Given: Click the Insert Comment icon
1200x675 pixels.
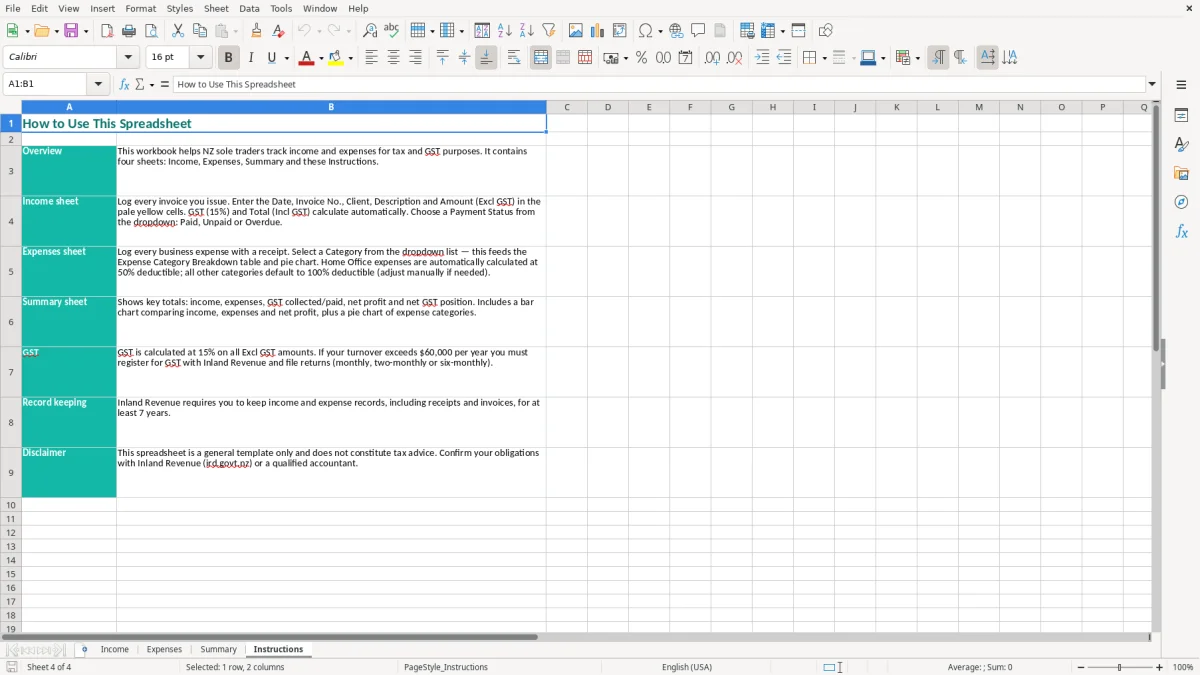Looking at the screenshot, I should [698, 31].
